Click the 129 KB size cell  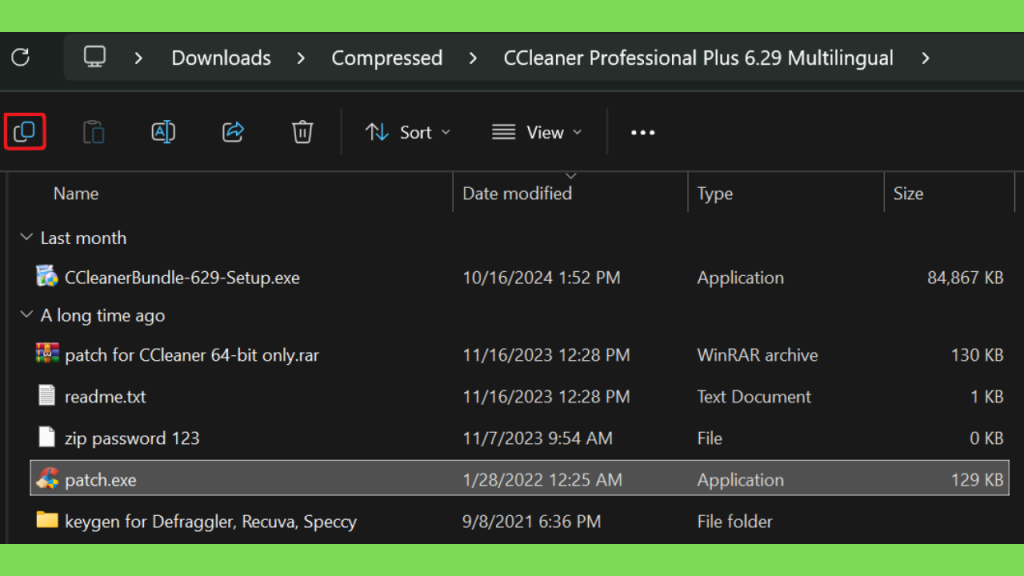click(x=977, y=480)
